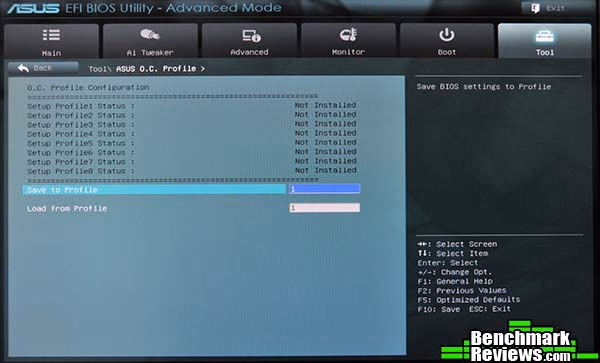The height and width of the screenshot is (363, 600).
Task: Click the Main list icon
Action: pos(51,35)
